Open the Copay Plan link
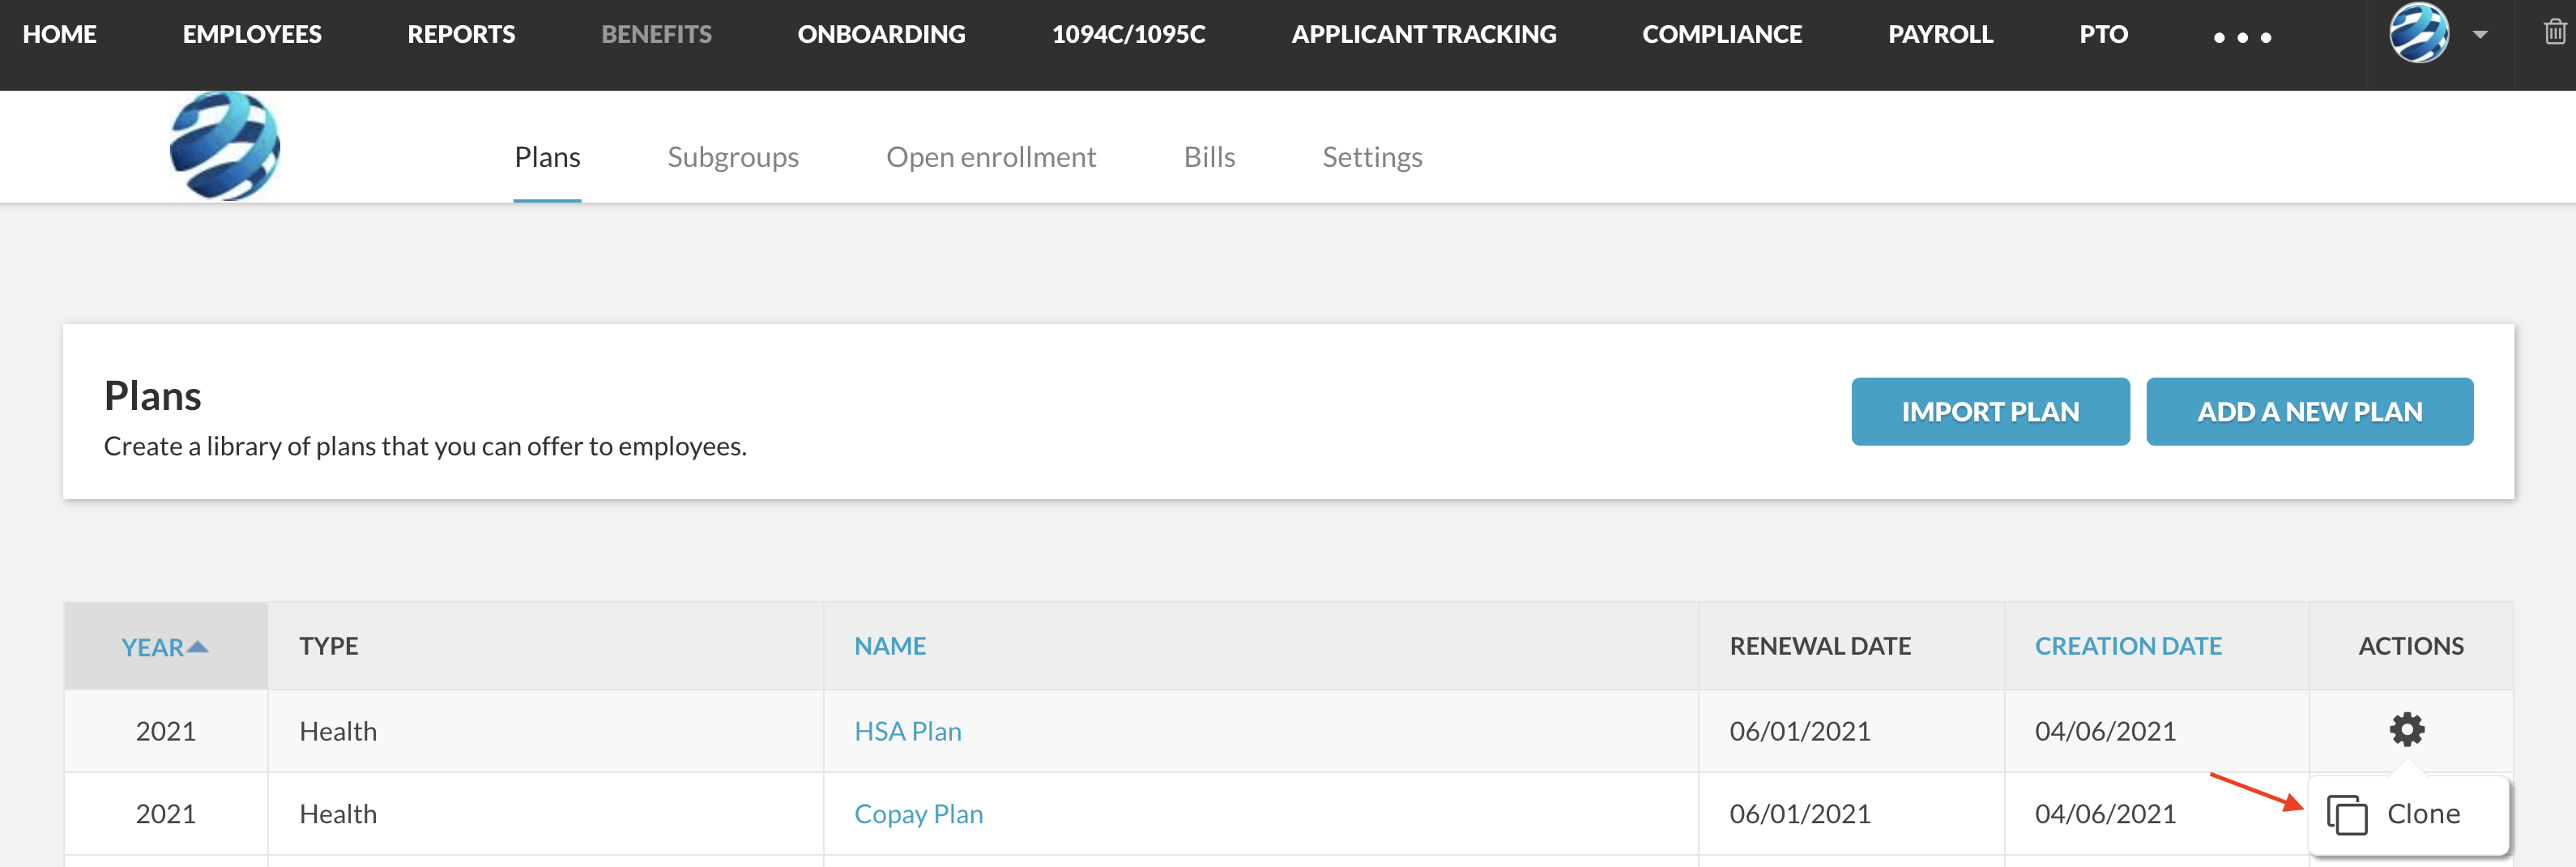This screenshot has height=867, width=2576. coord(918,814)
